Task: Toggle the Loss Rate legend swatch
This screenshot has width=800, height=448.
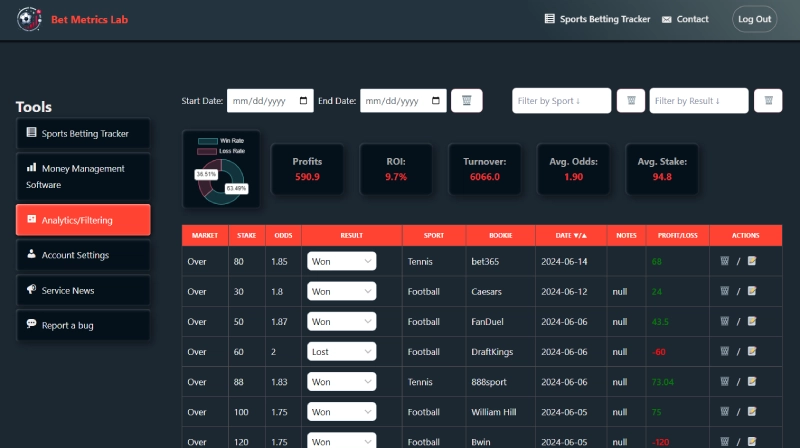Action: (207, 151)
